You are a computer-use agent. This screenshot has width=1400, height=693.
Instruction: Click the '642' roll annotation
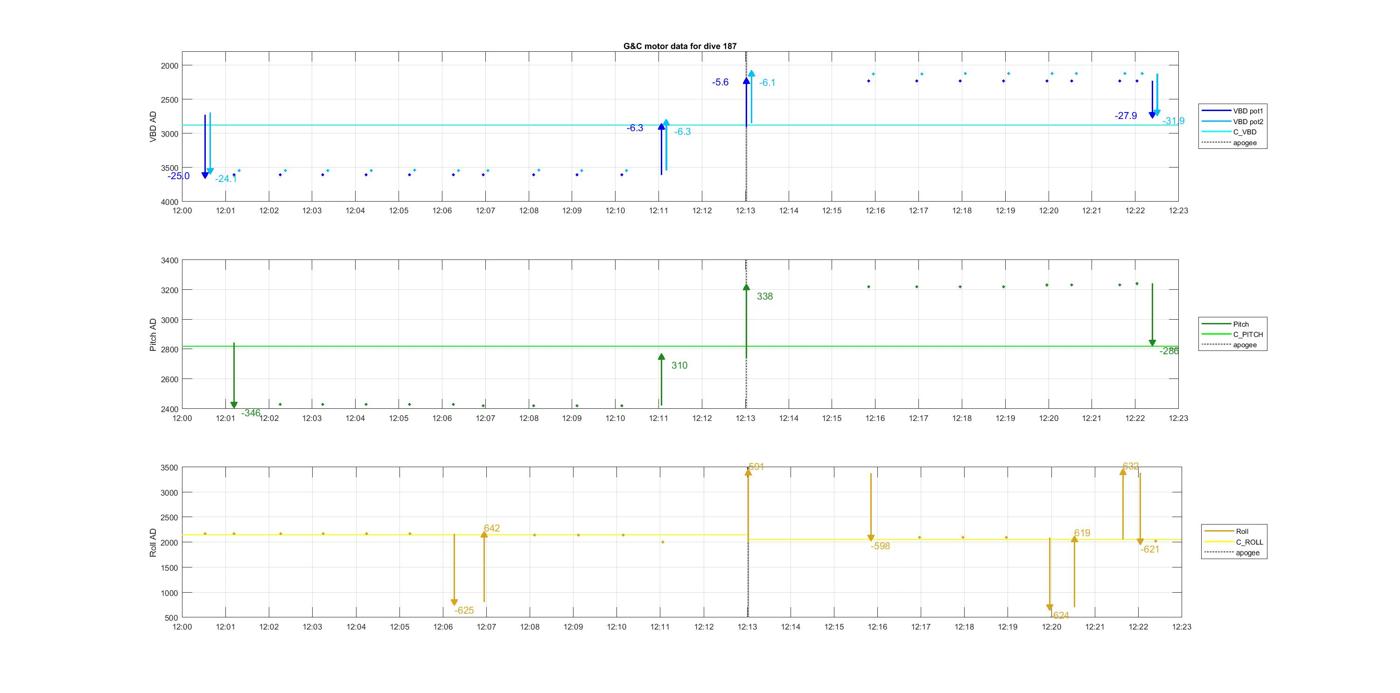point(492,529)
